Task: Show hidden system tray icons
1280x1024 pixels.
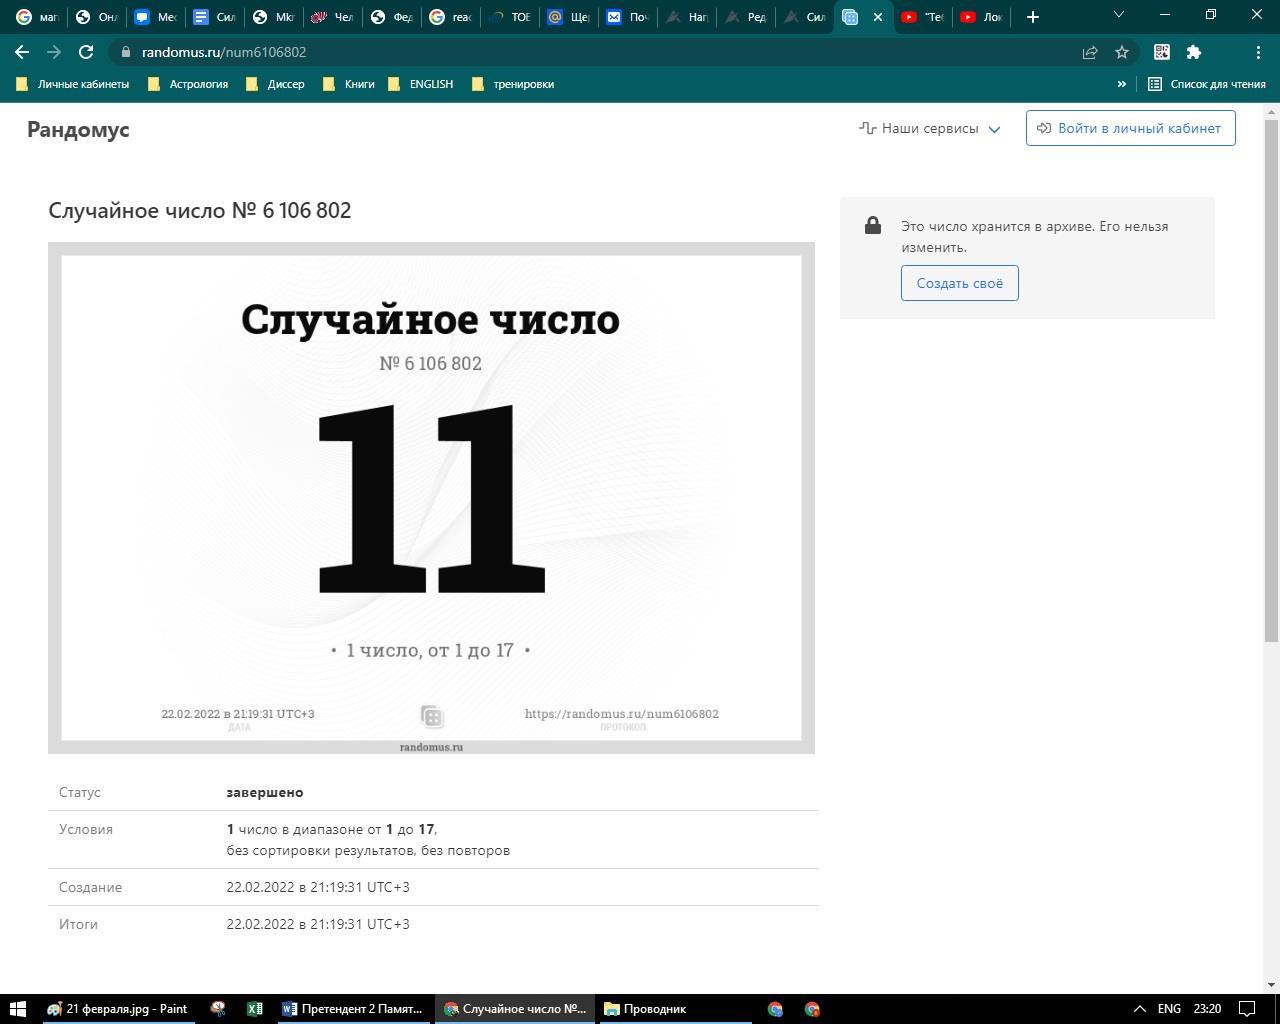Action: point(1139,1009)
